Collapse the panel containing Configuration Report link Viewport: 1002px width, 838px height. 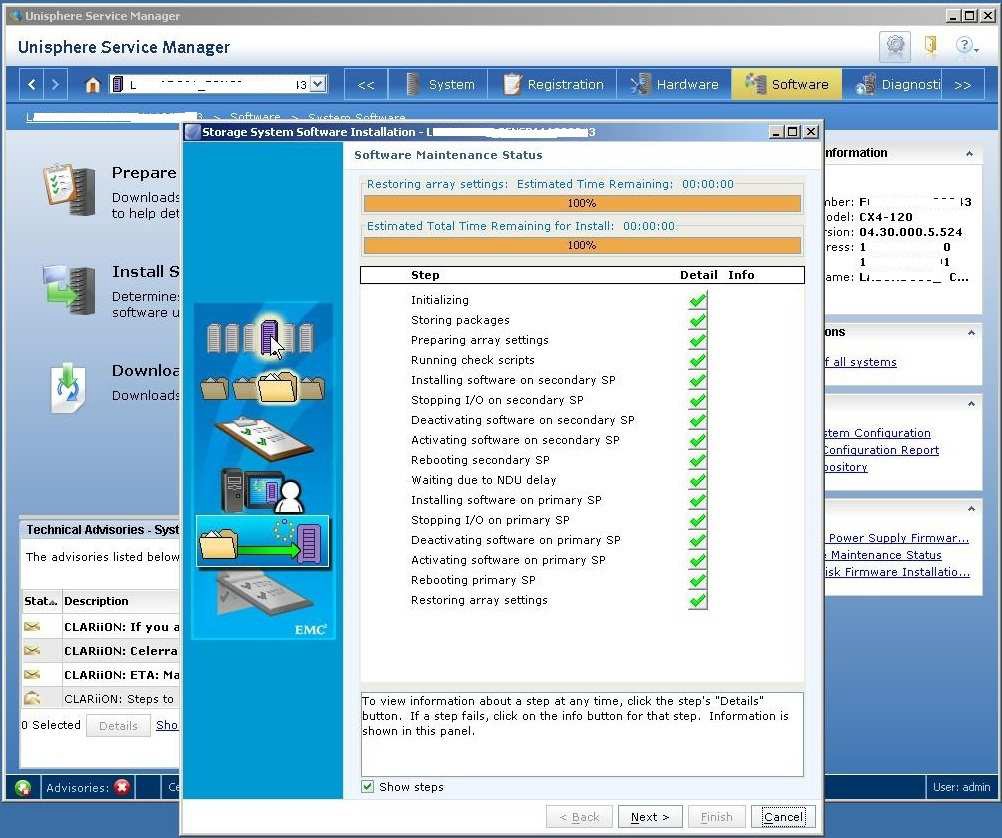(971, 403)
